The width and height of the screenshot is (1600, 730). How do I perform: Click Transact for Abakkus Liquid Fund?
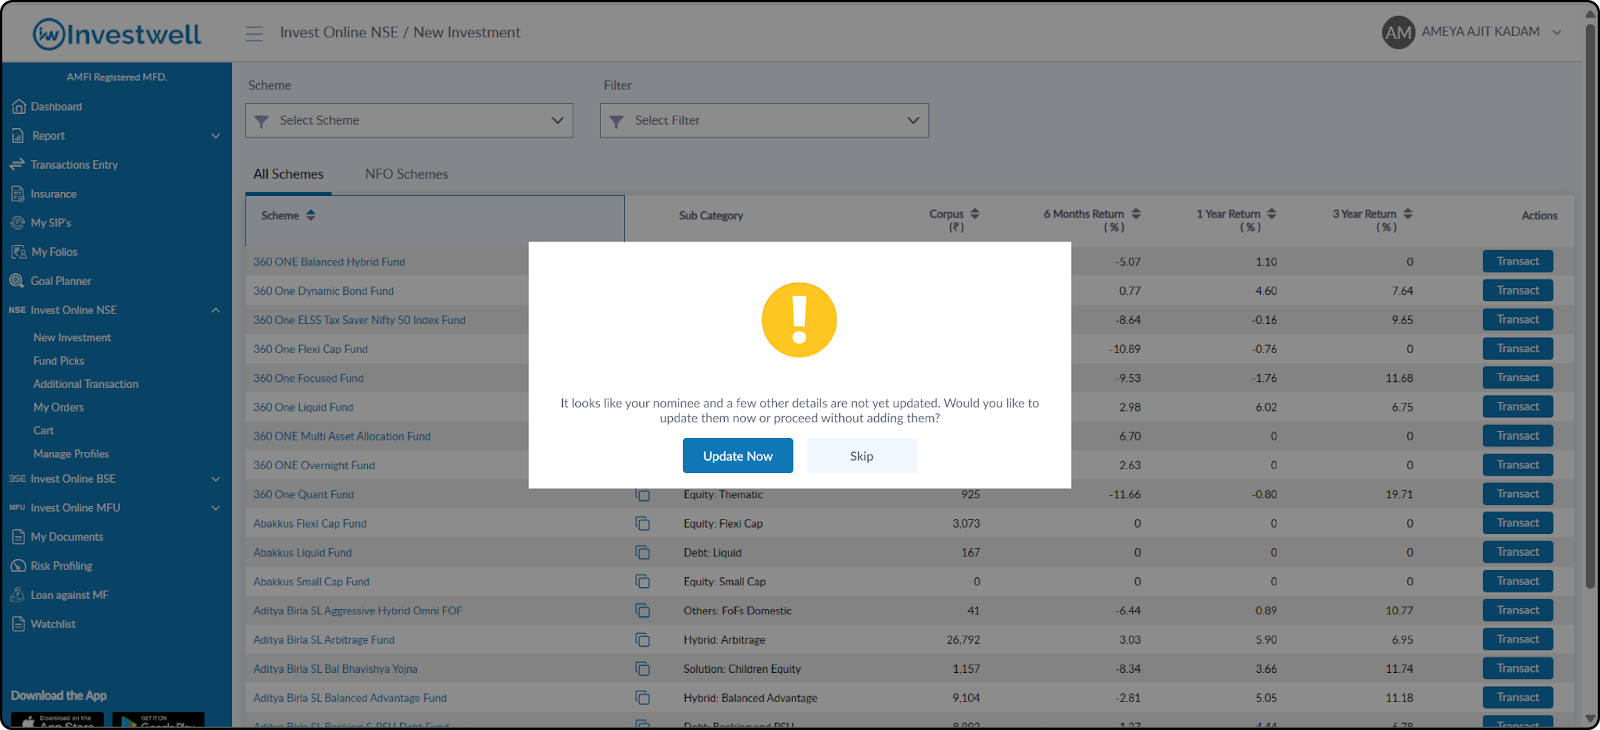click(1518, 552)
